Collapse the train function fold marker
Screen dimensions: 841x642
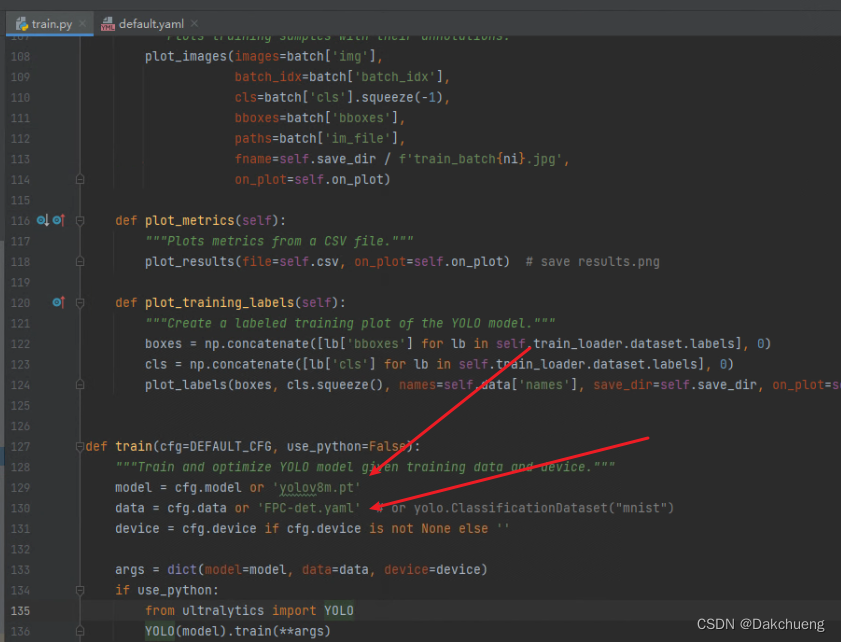coord(80,446)
